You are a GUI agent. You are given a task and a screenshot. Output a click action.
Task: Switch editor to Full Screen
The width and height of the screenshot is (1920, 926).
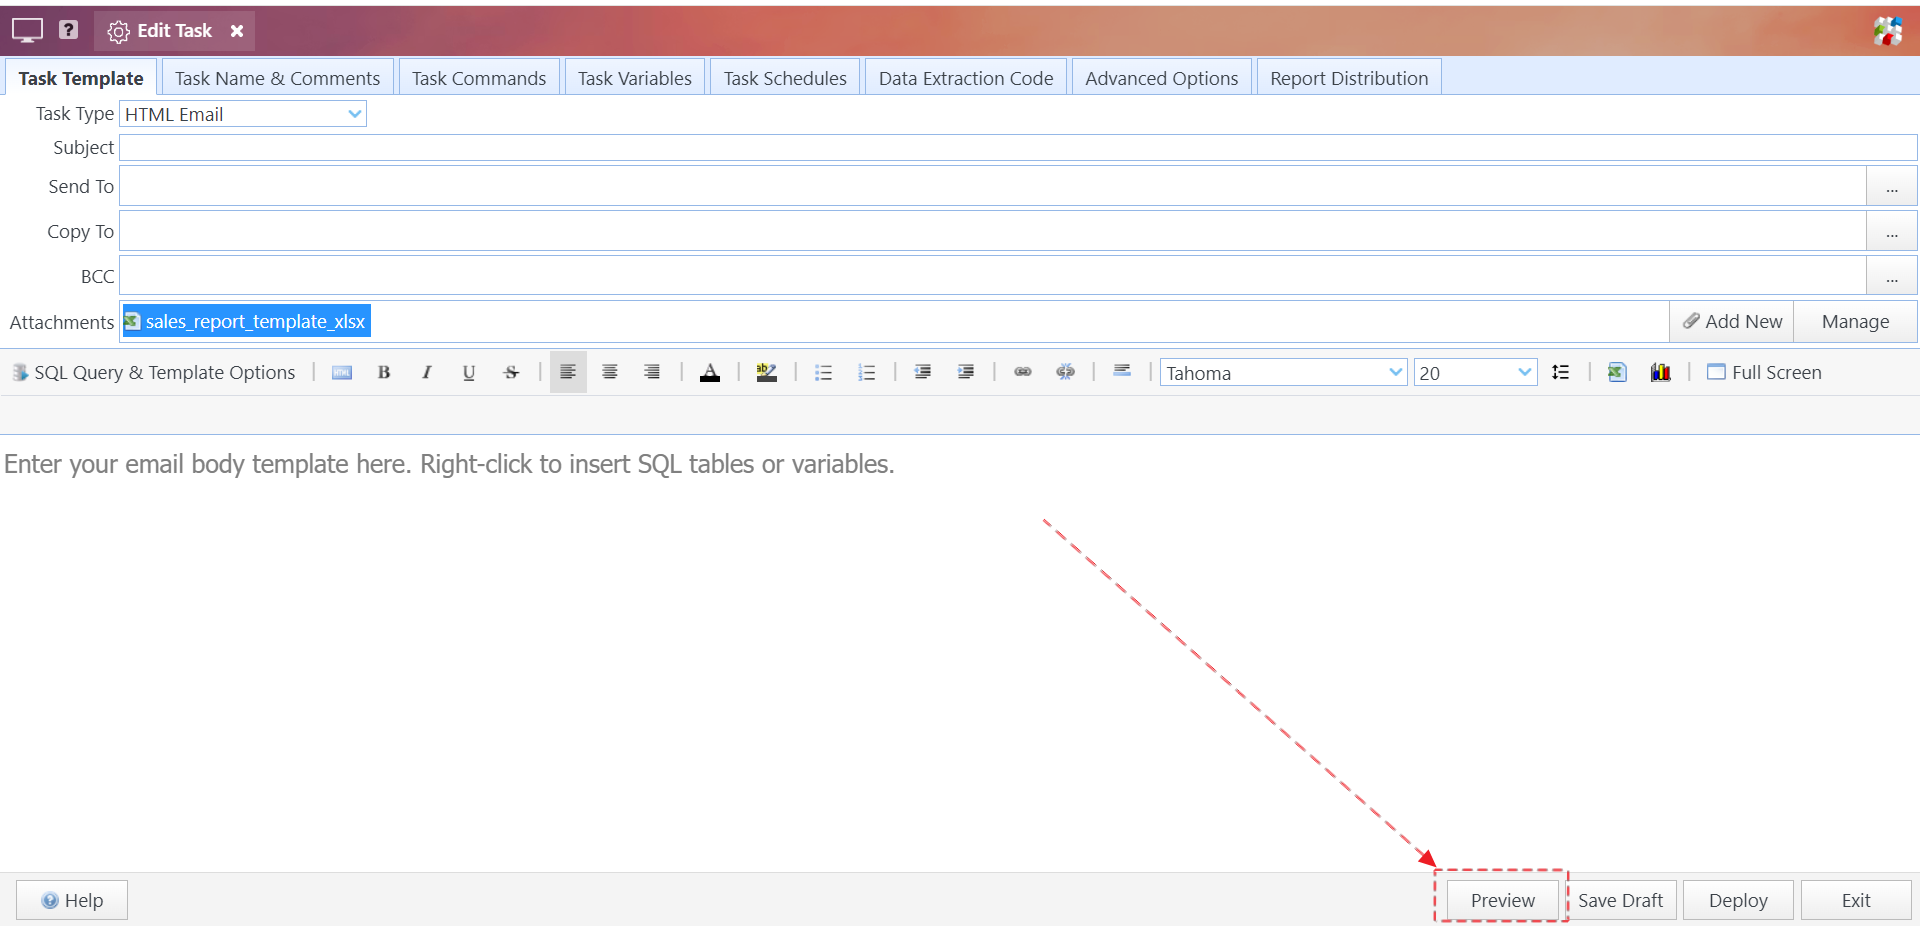tap(1764, 372)
